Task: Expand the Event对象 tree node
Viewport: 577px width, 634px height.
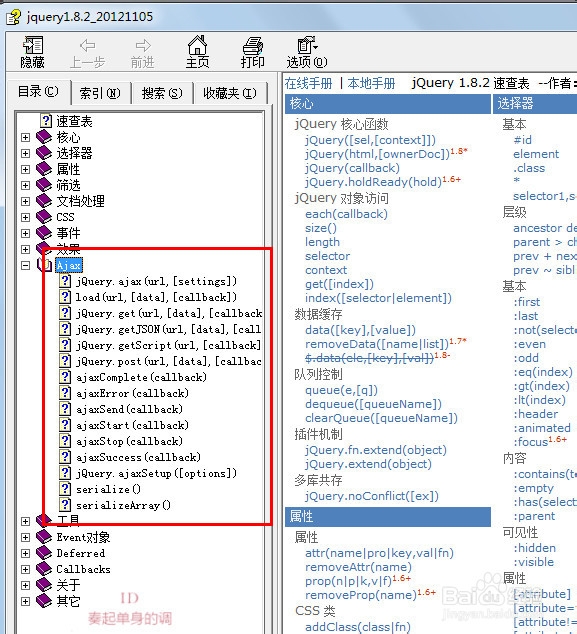Action: [25, 537]
